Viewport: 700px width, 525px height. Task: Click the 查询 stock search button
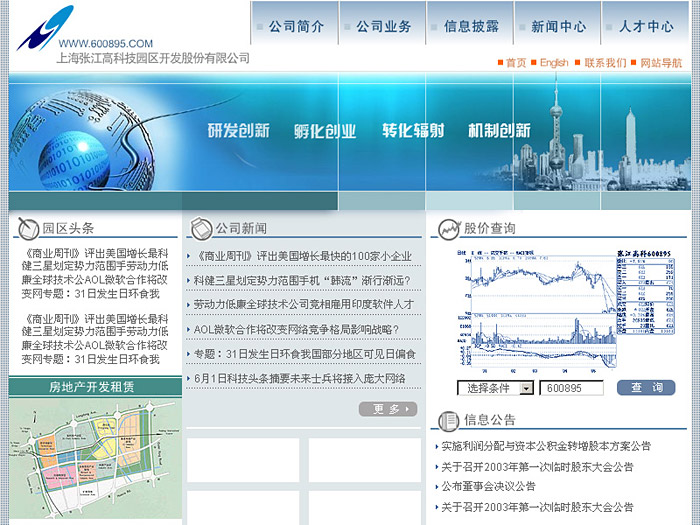point(646,388)
